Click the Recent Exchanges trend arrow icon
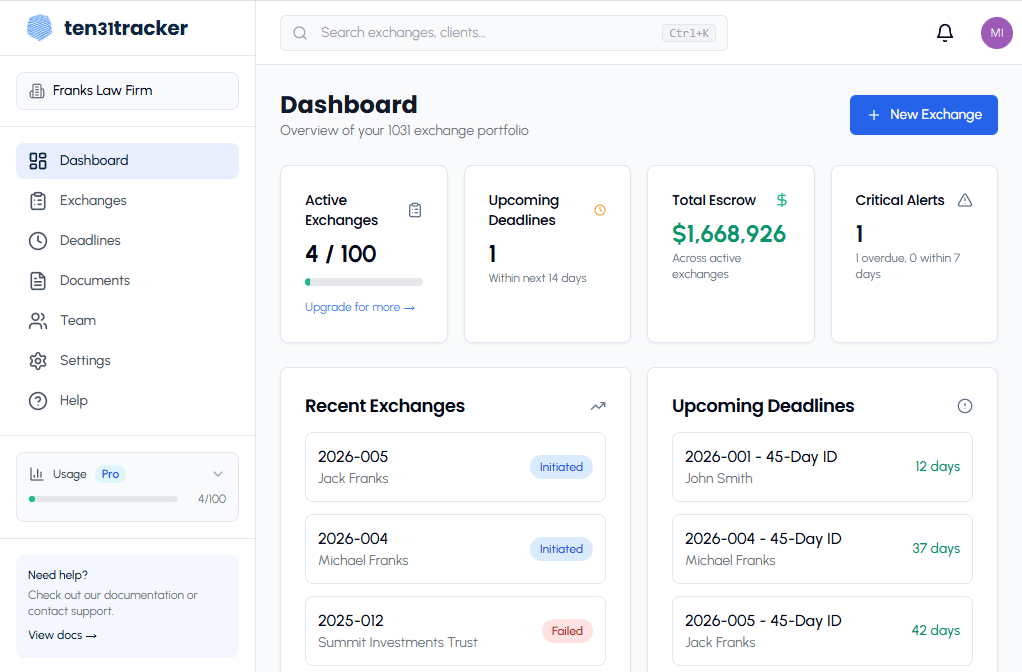Viewport: 1022px width, 672px height. (598, 406)
